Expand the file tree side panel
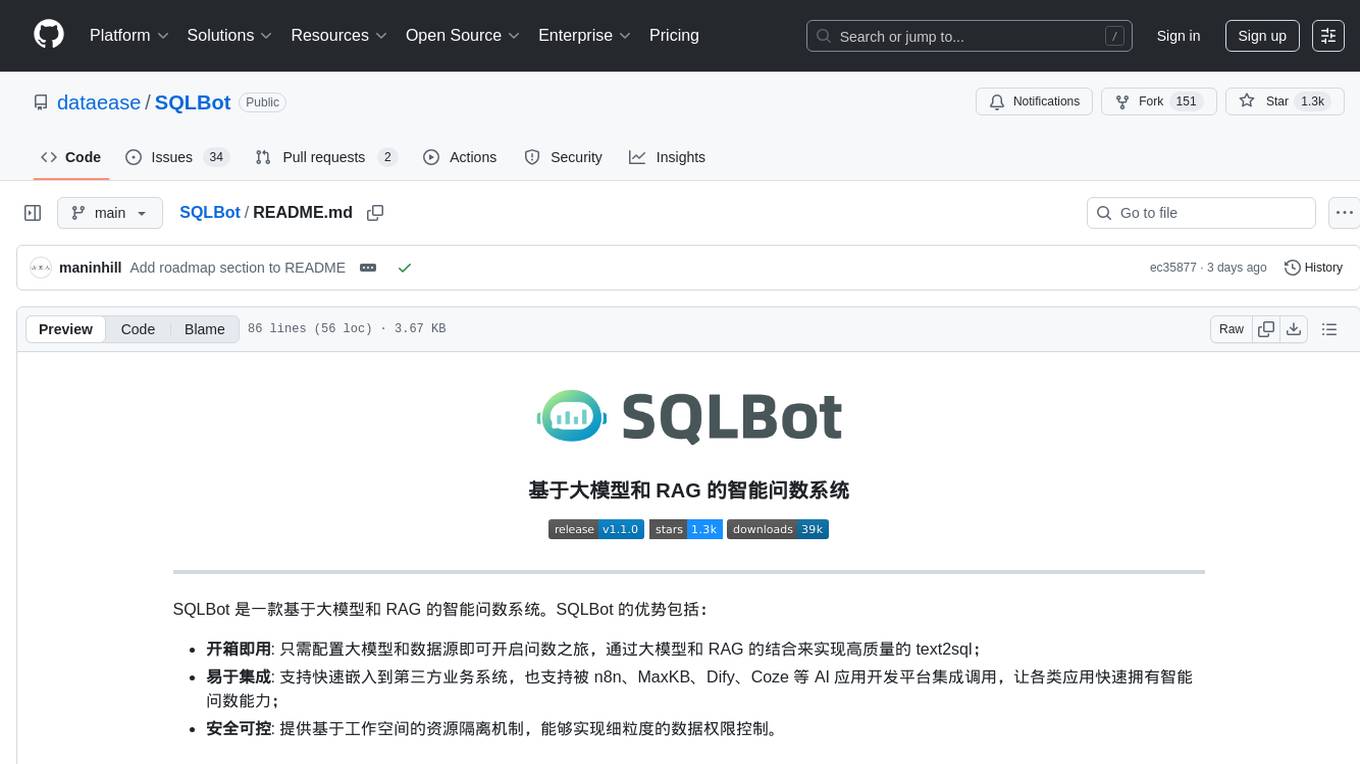Image resolution: width=1360 pixels, height=764 pixels. pos(33,213)
